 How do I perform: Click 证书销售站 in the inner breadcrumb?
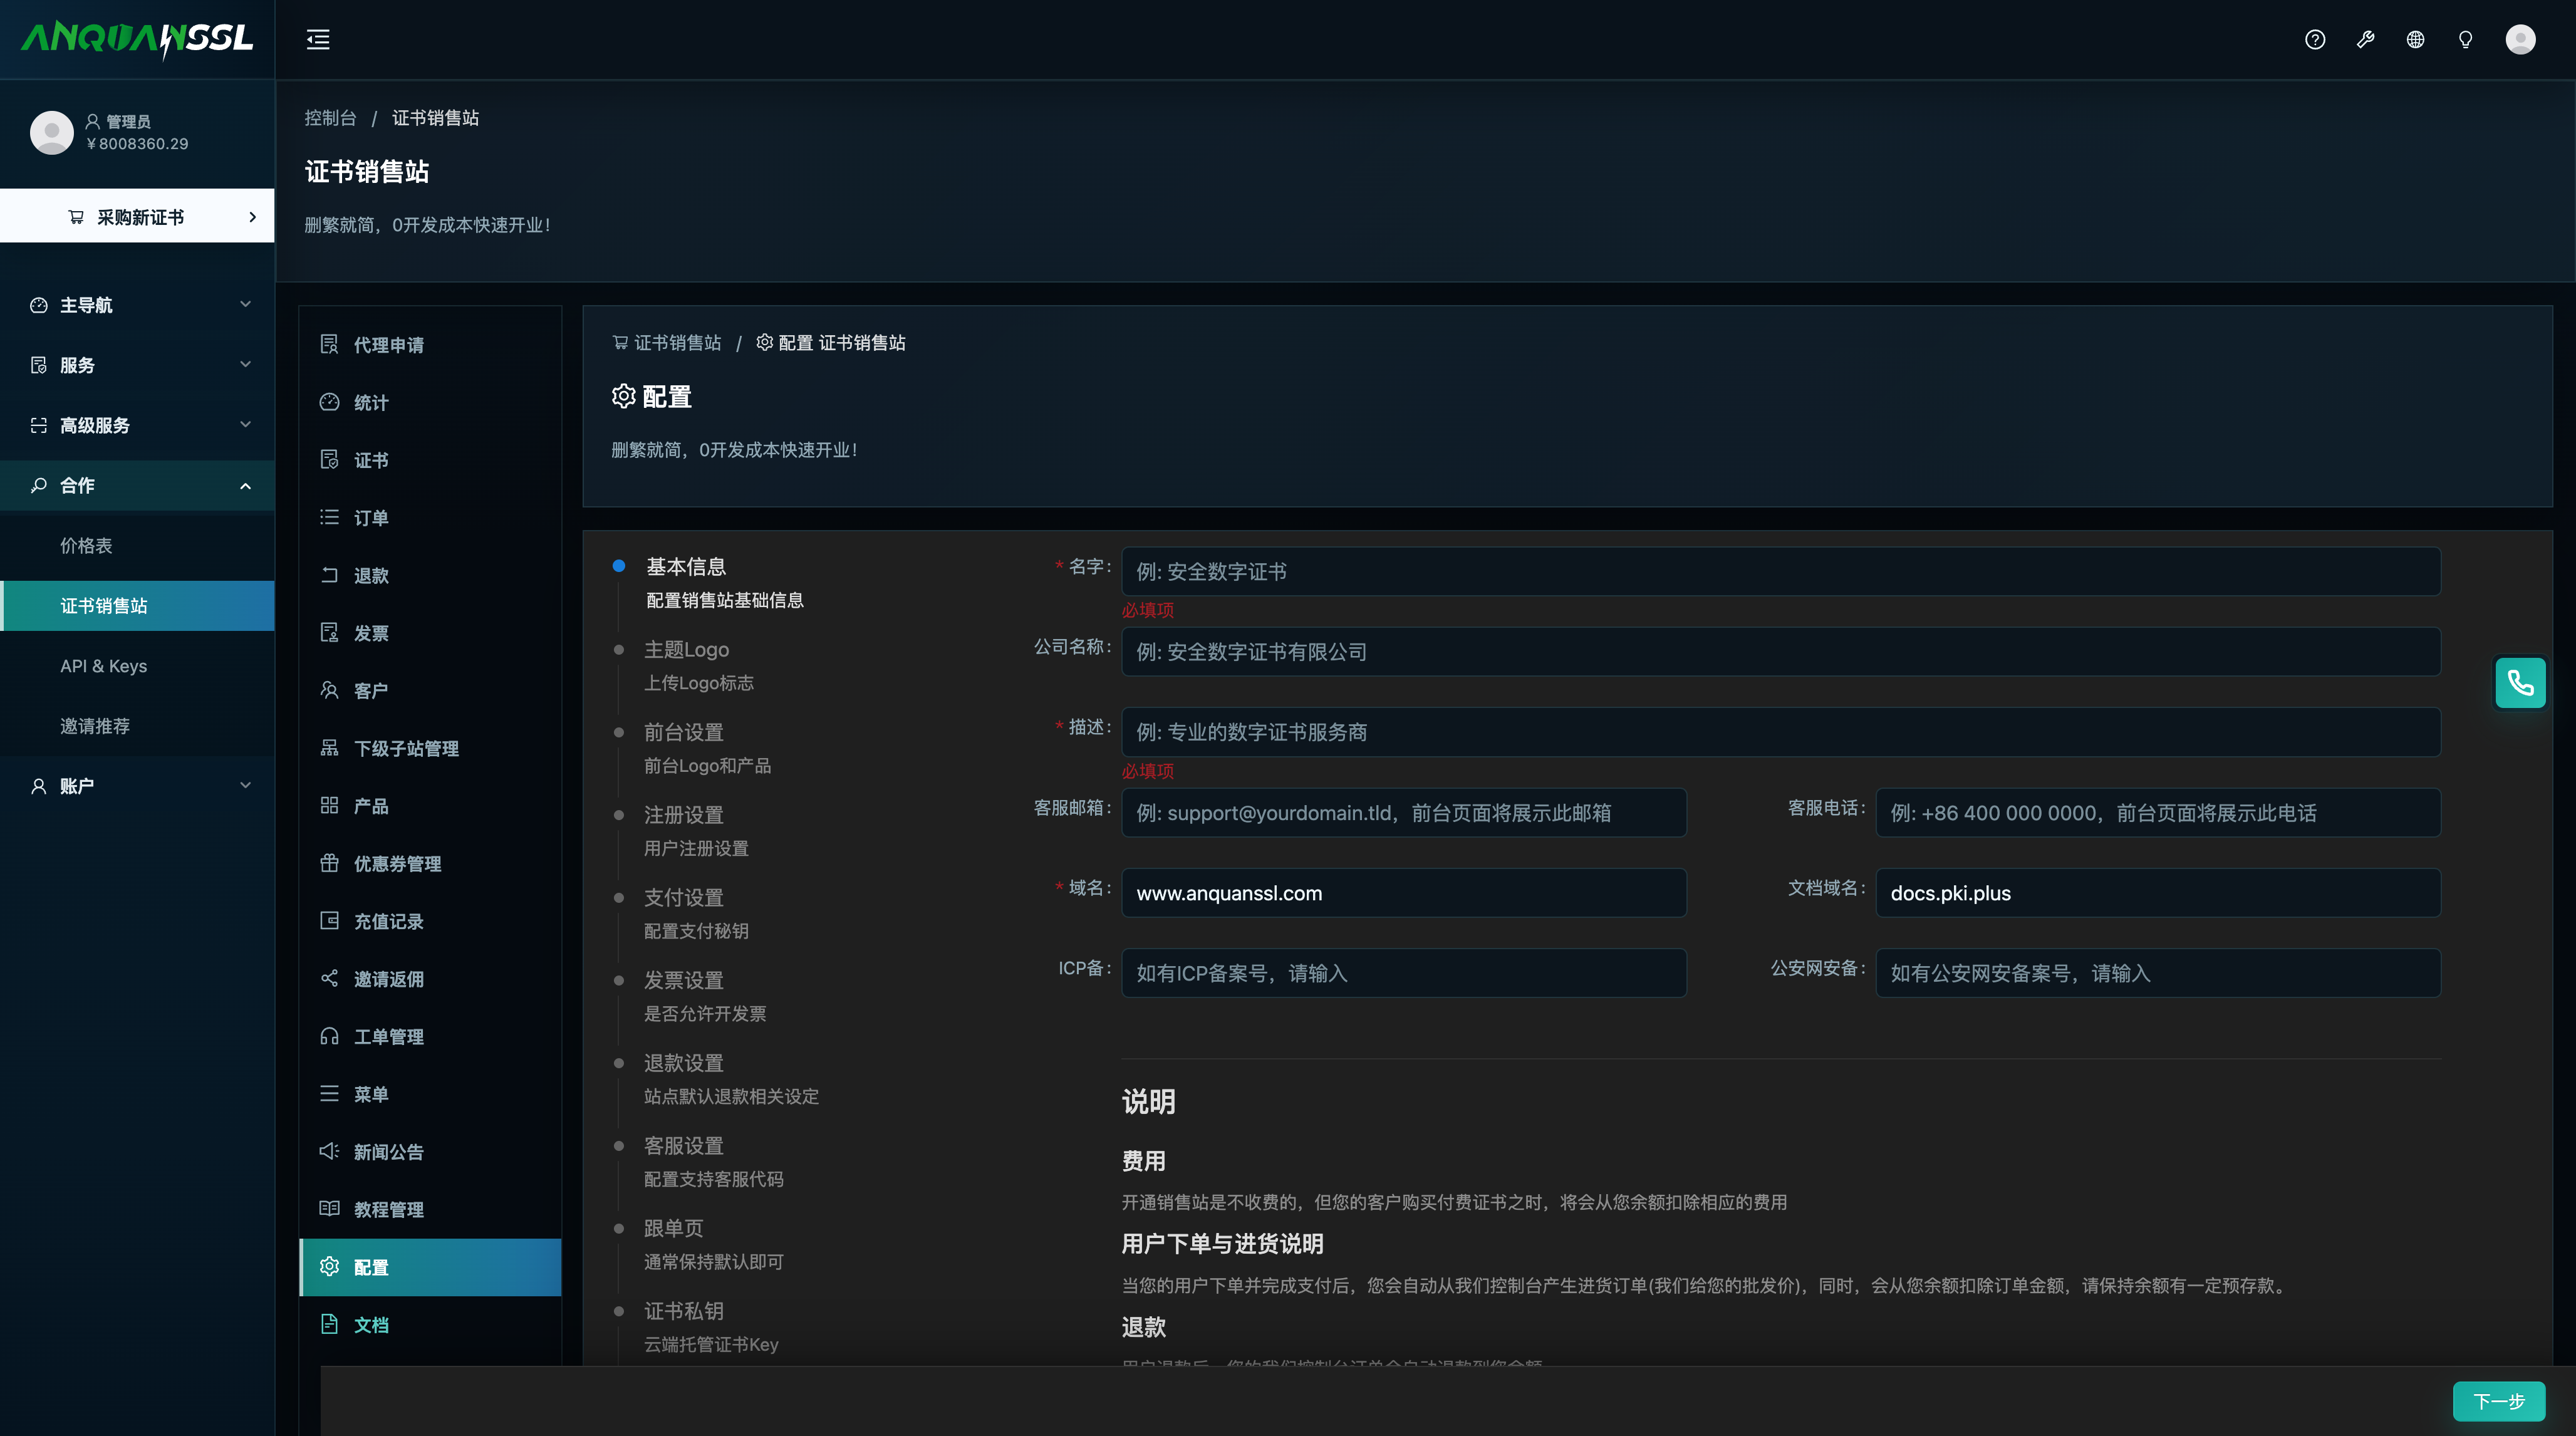point(666,343)
